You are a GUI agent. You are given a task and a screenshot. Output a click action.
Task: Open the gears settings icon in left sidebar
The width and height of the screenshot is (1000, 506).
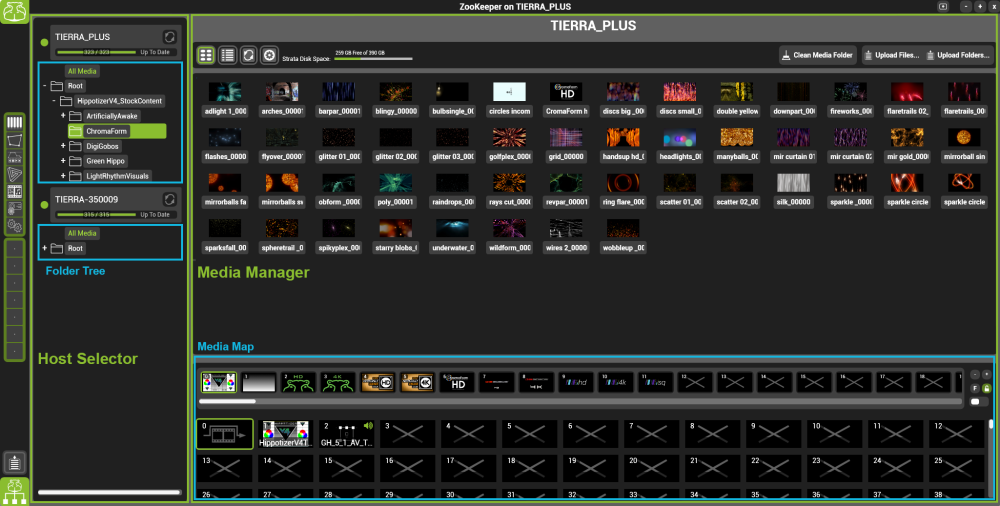(x=15, y=225)
